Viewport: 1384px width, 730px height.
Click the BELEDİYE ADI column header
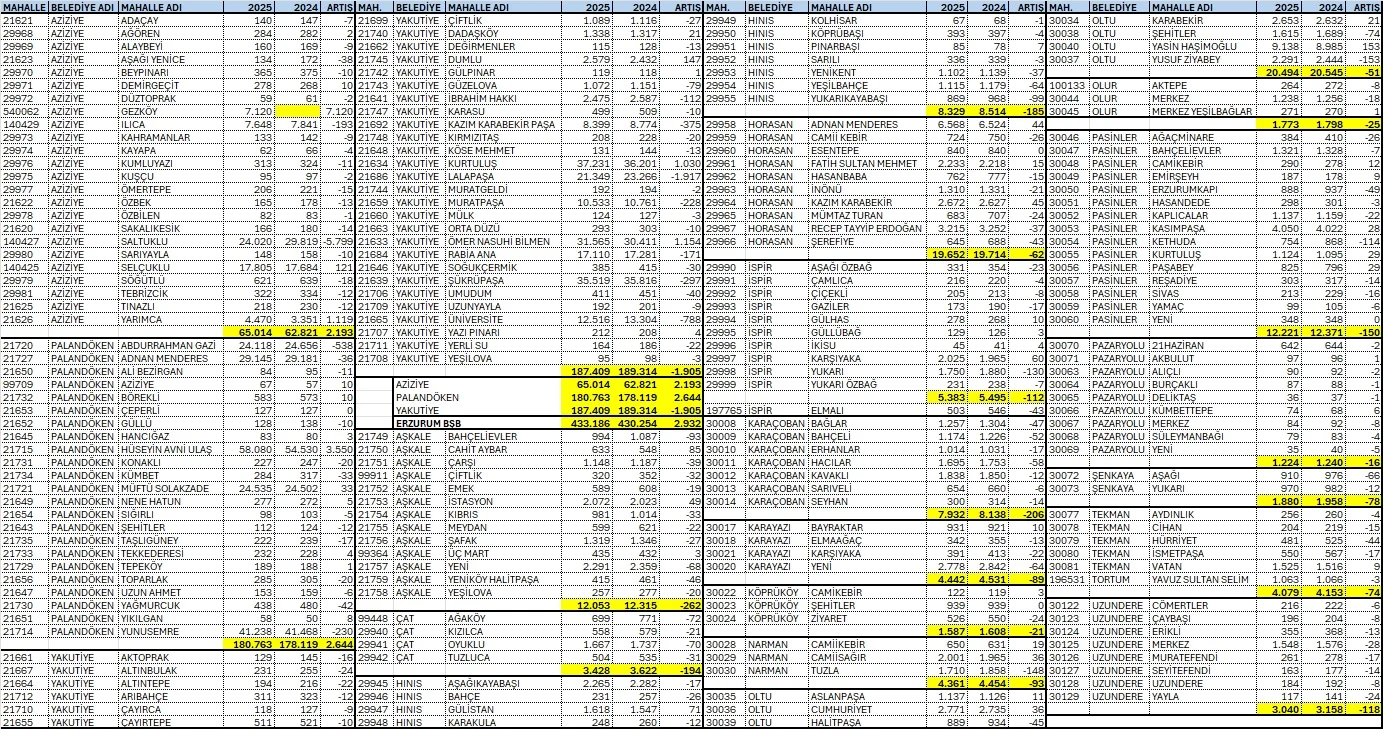coord(83,7)
